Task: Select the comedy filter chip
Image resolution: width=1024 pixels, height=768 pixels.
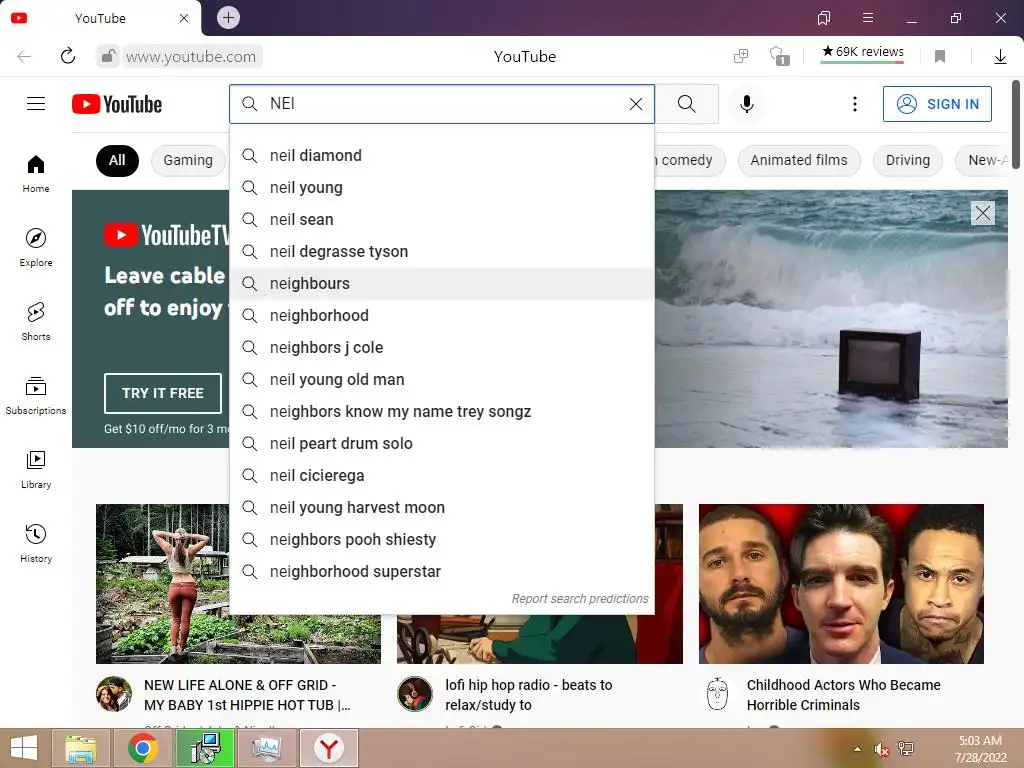Action: 690,161
